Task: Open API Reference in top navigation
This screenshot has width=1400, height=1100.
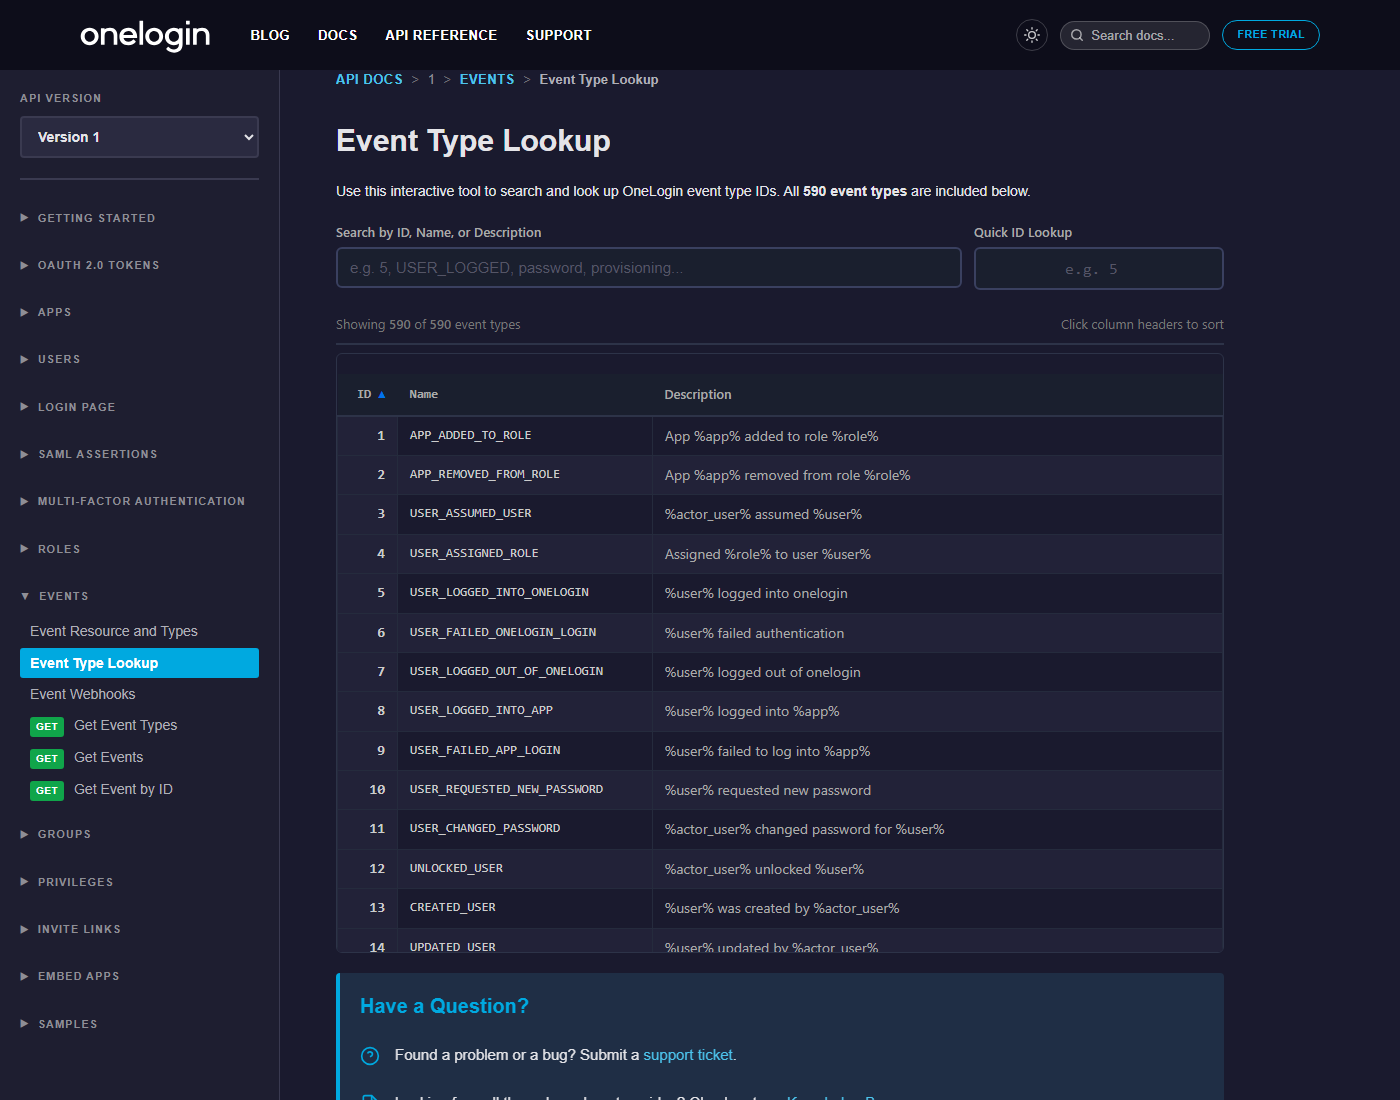Action: pos(441,35)
